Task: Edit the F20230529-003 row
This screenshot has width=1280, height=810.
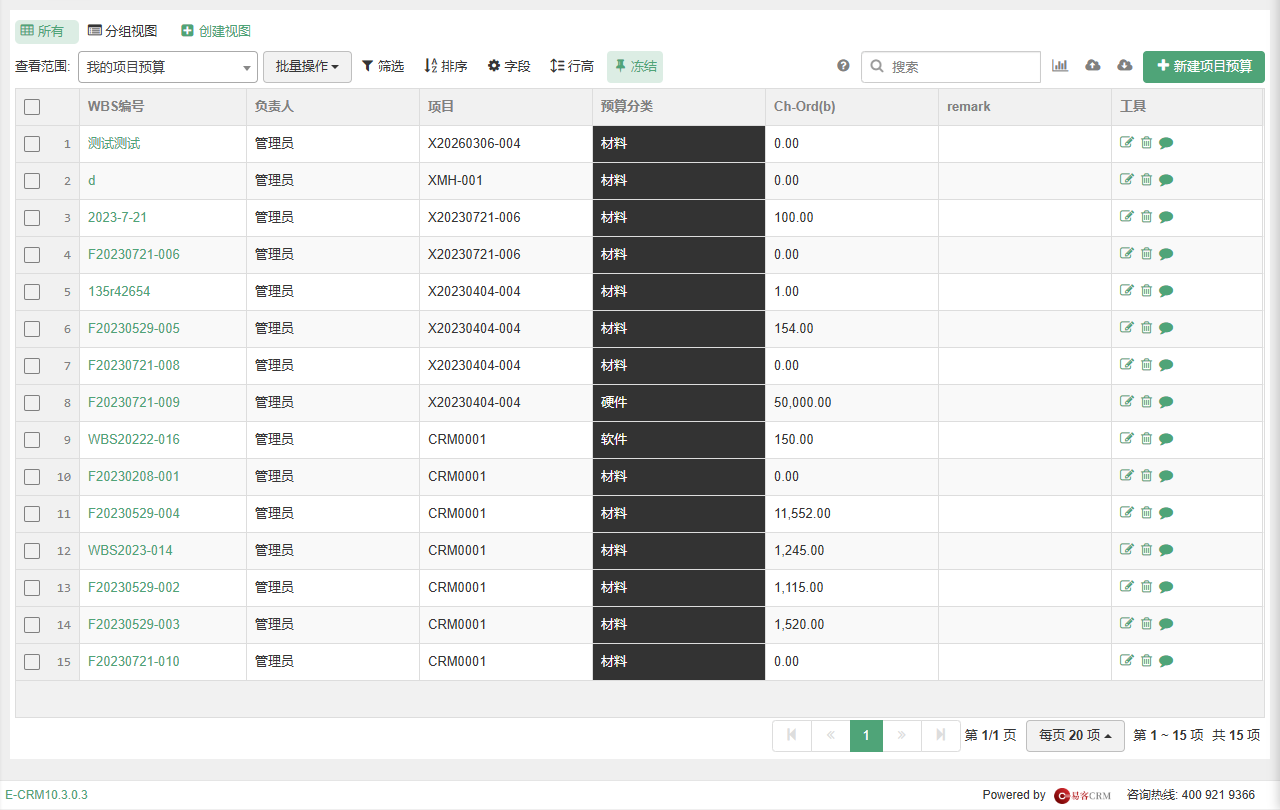Action: [x=1127, y=624]
